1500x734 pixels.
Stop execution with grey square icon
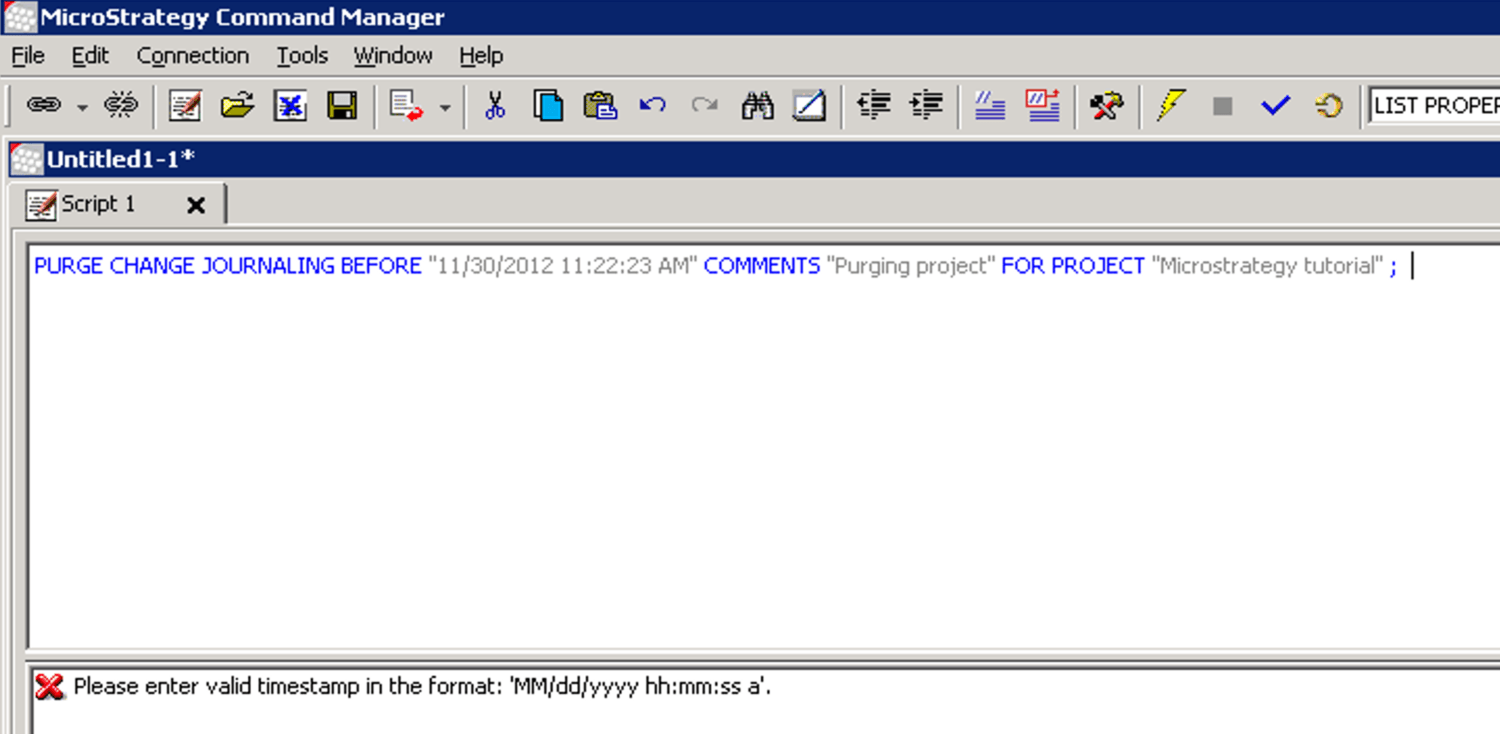pos(1222,106)
